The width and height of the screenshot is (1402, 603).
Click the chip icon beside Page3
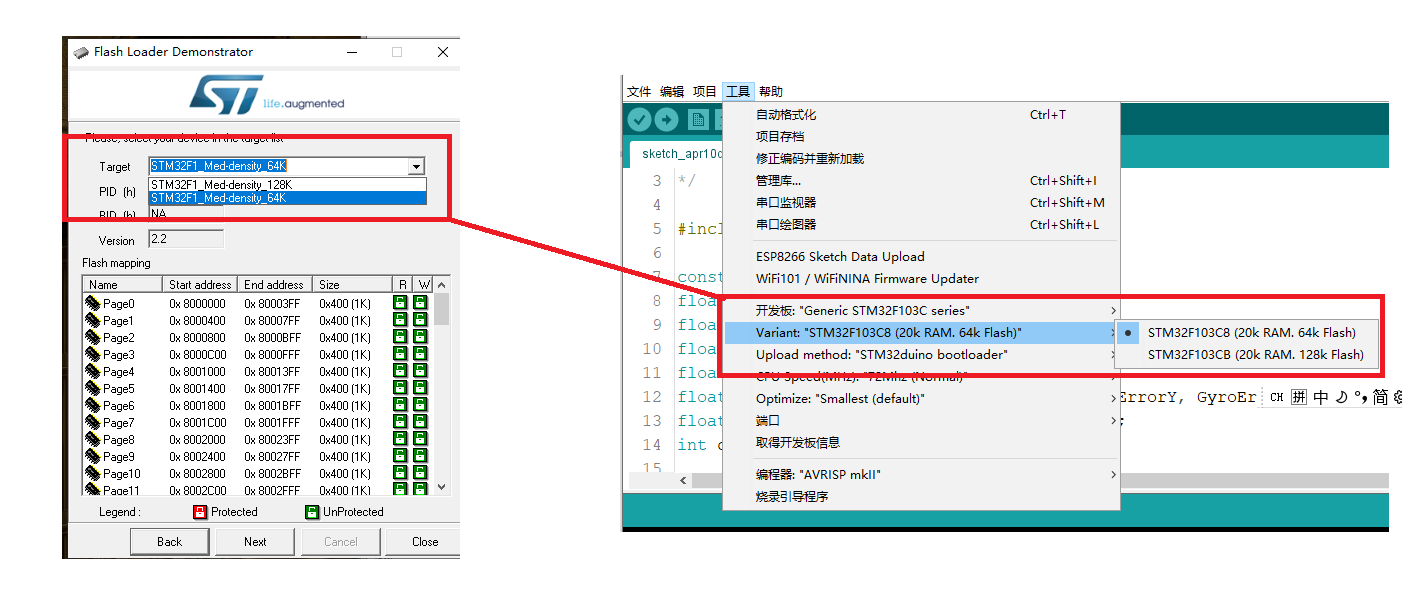93,354
